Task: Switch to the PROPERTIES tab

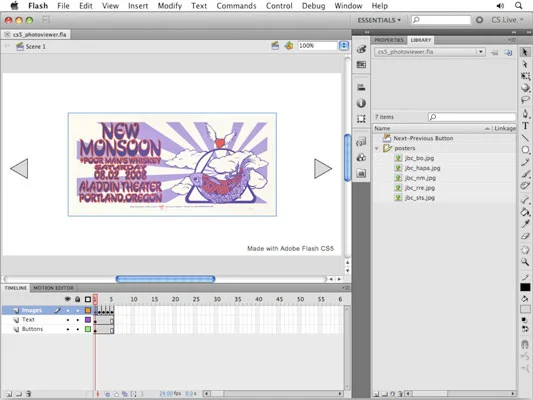Action: coord(389,40)
